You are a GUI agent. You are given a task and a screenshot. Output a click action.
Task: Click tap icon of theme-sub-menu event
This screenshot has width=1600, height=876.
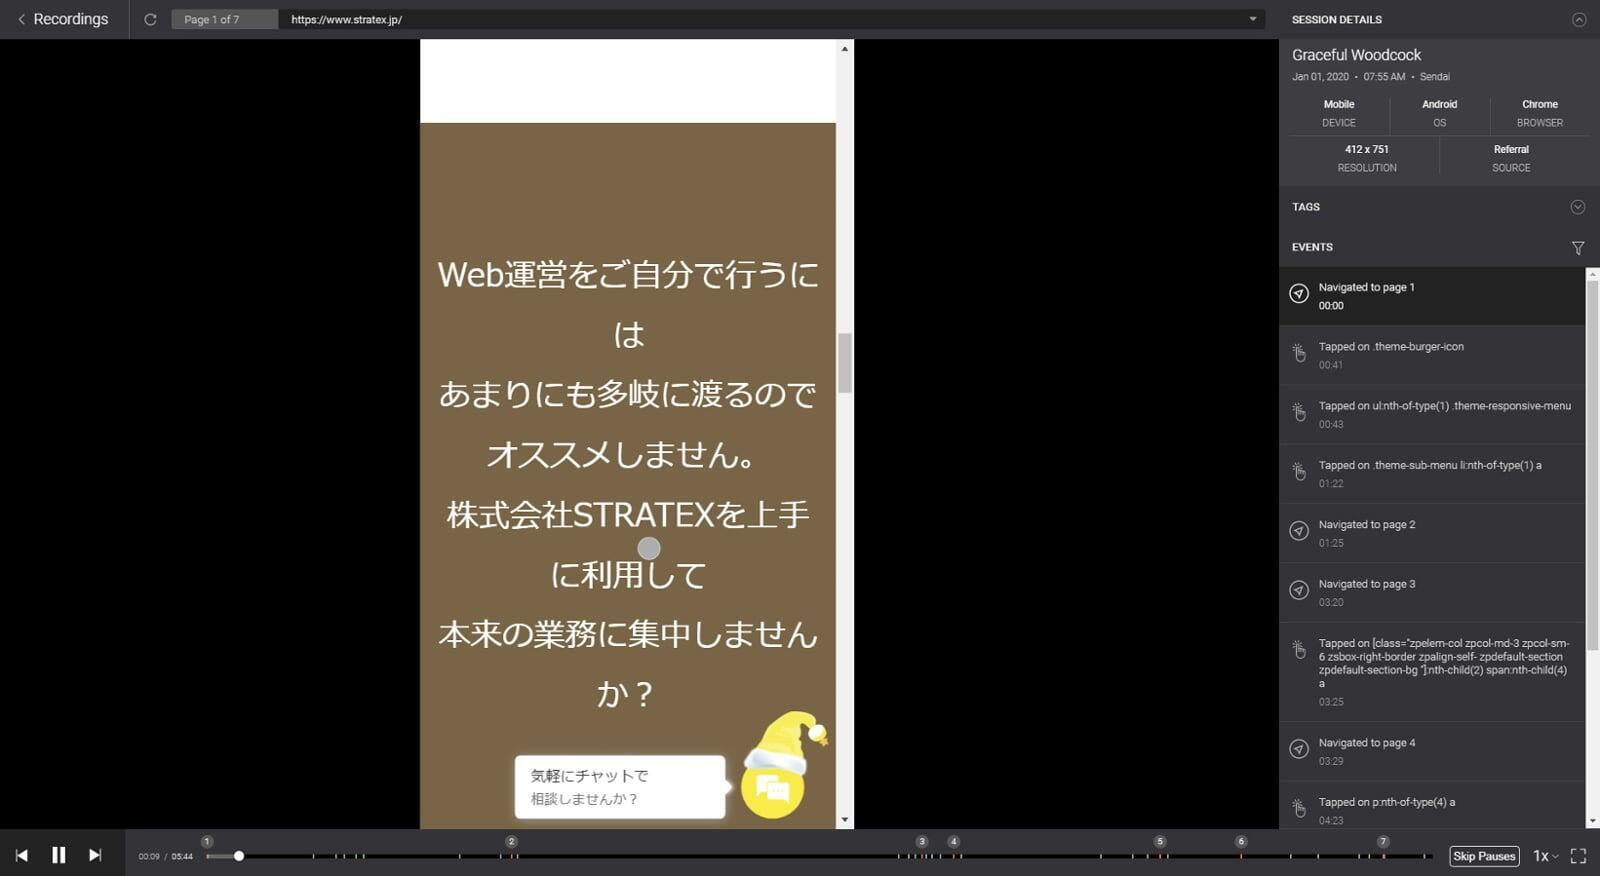1299,471
